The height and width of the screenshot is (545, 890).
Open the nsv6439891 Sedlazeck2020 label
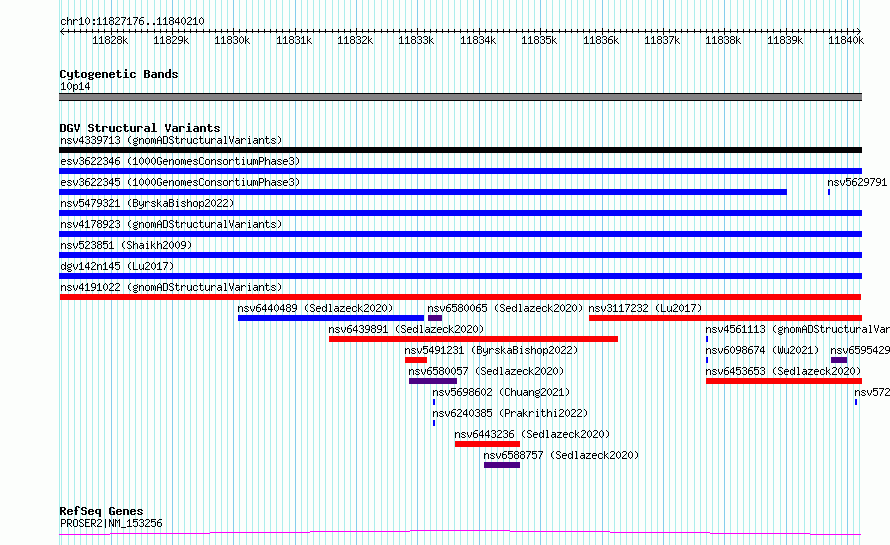406,329
